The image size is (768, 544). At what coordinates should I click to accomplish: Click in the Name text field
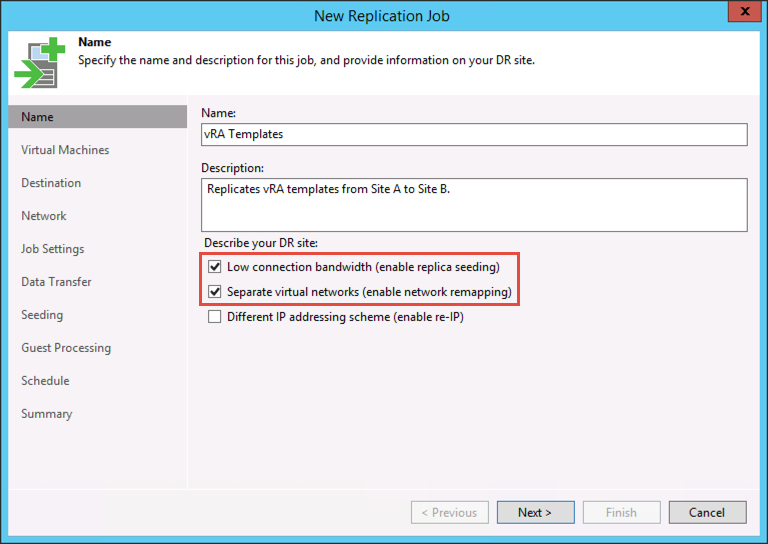474,134
